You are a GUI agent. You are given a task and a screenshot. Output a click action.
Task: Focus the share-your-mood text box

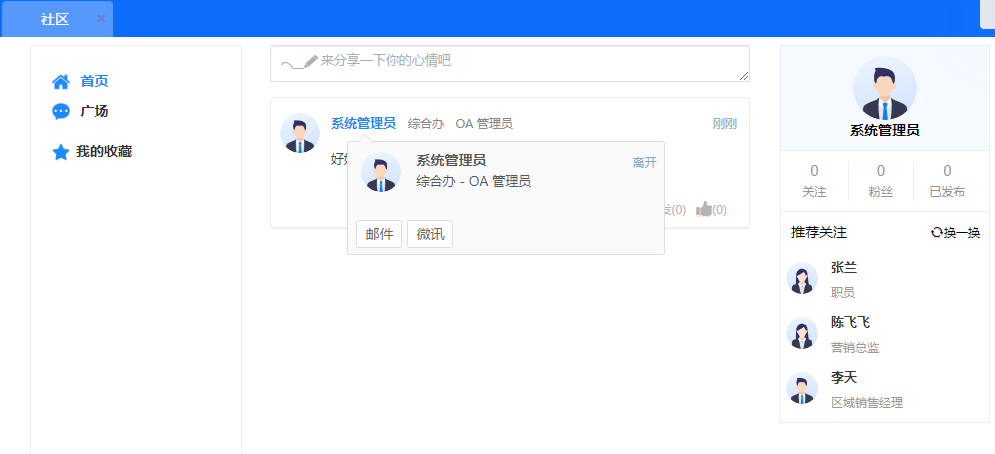coord(510,64)
